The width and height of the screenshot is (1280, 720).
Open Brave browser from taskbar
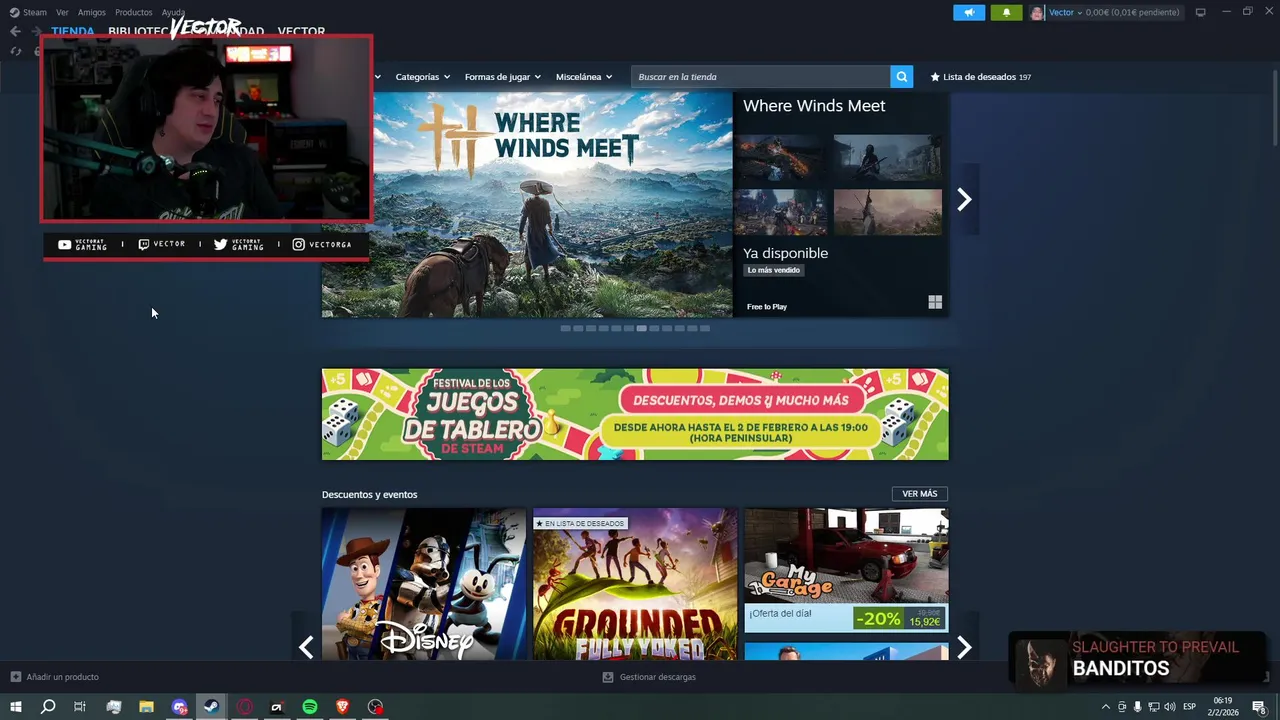click(343, 707)
